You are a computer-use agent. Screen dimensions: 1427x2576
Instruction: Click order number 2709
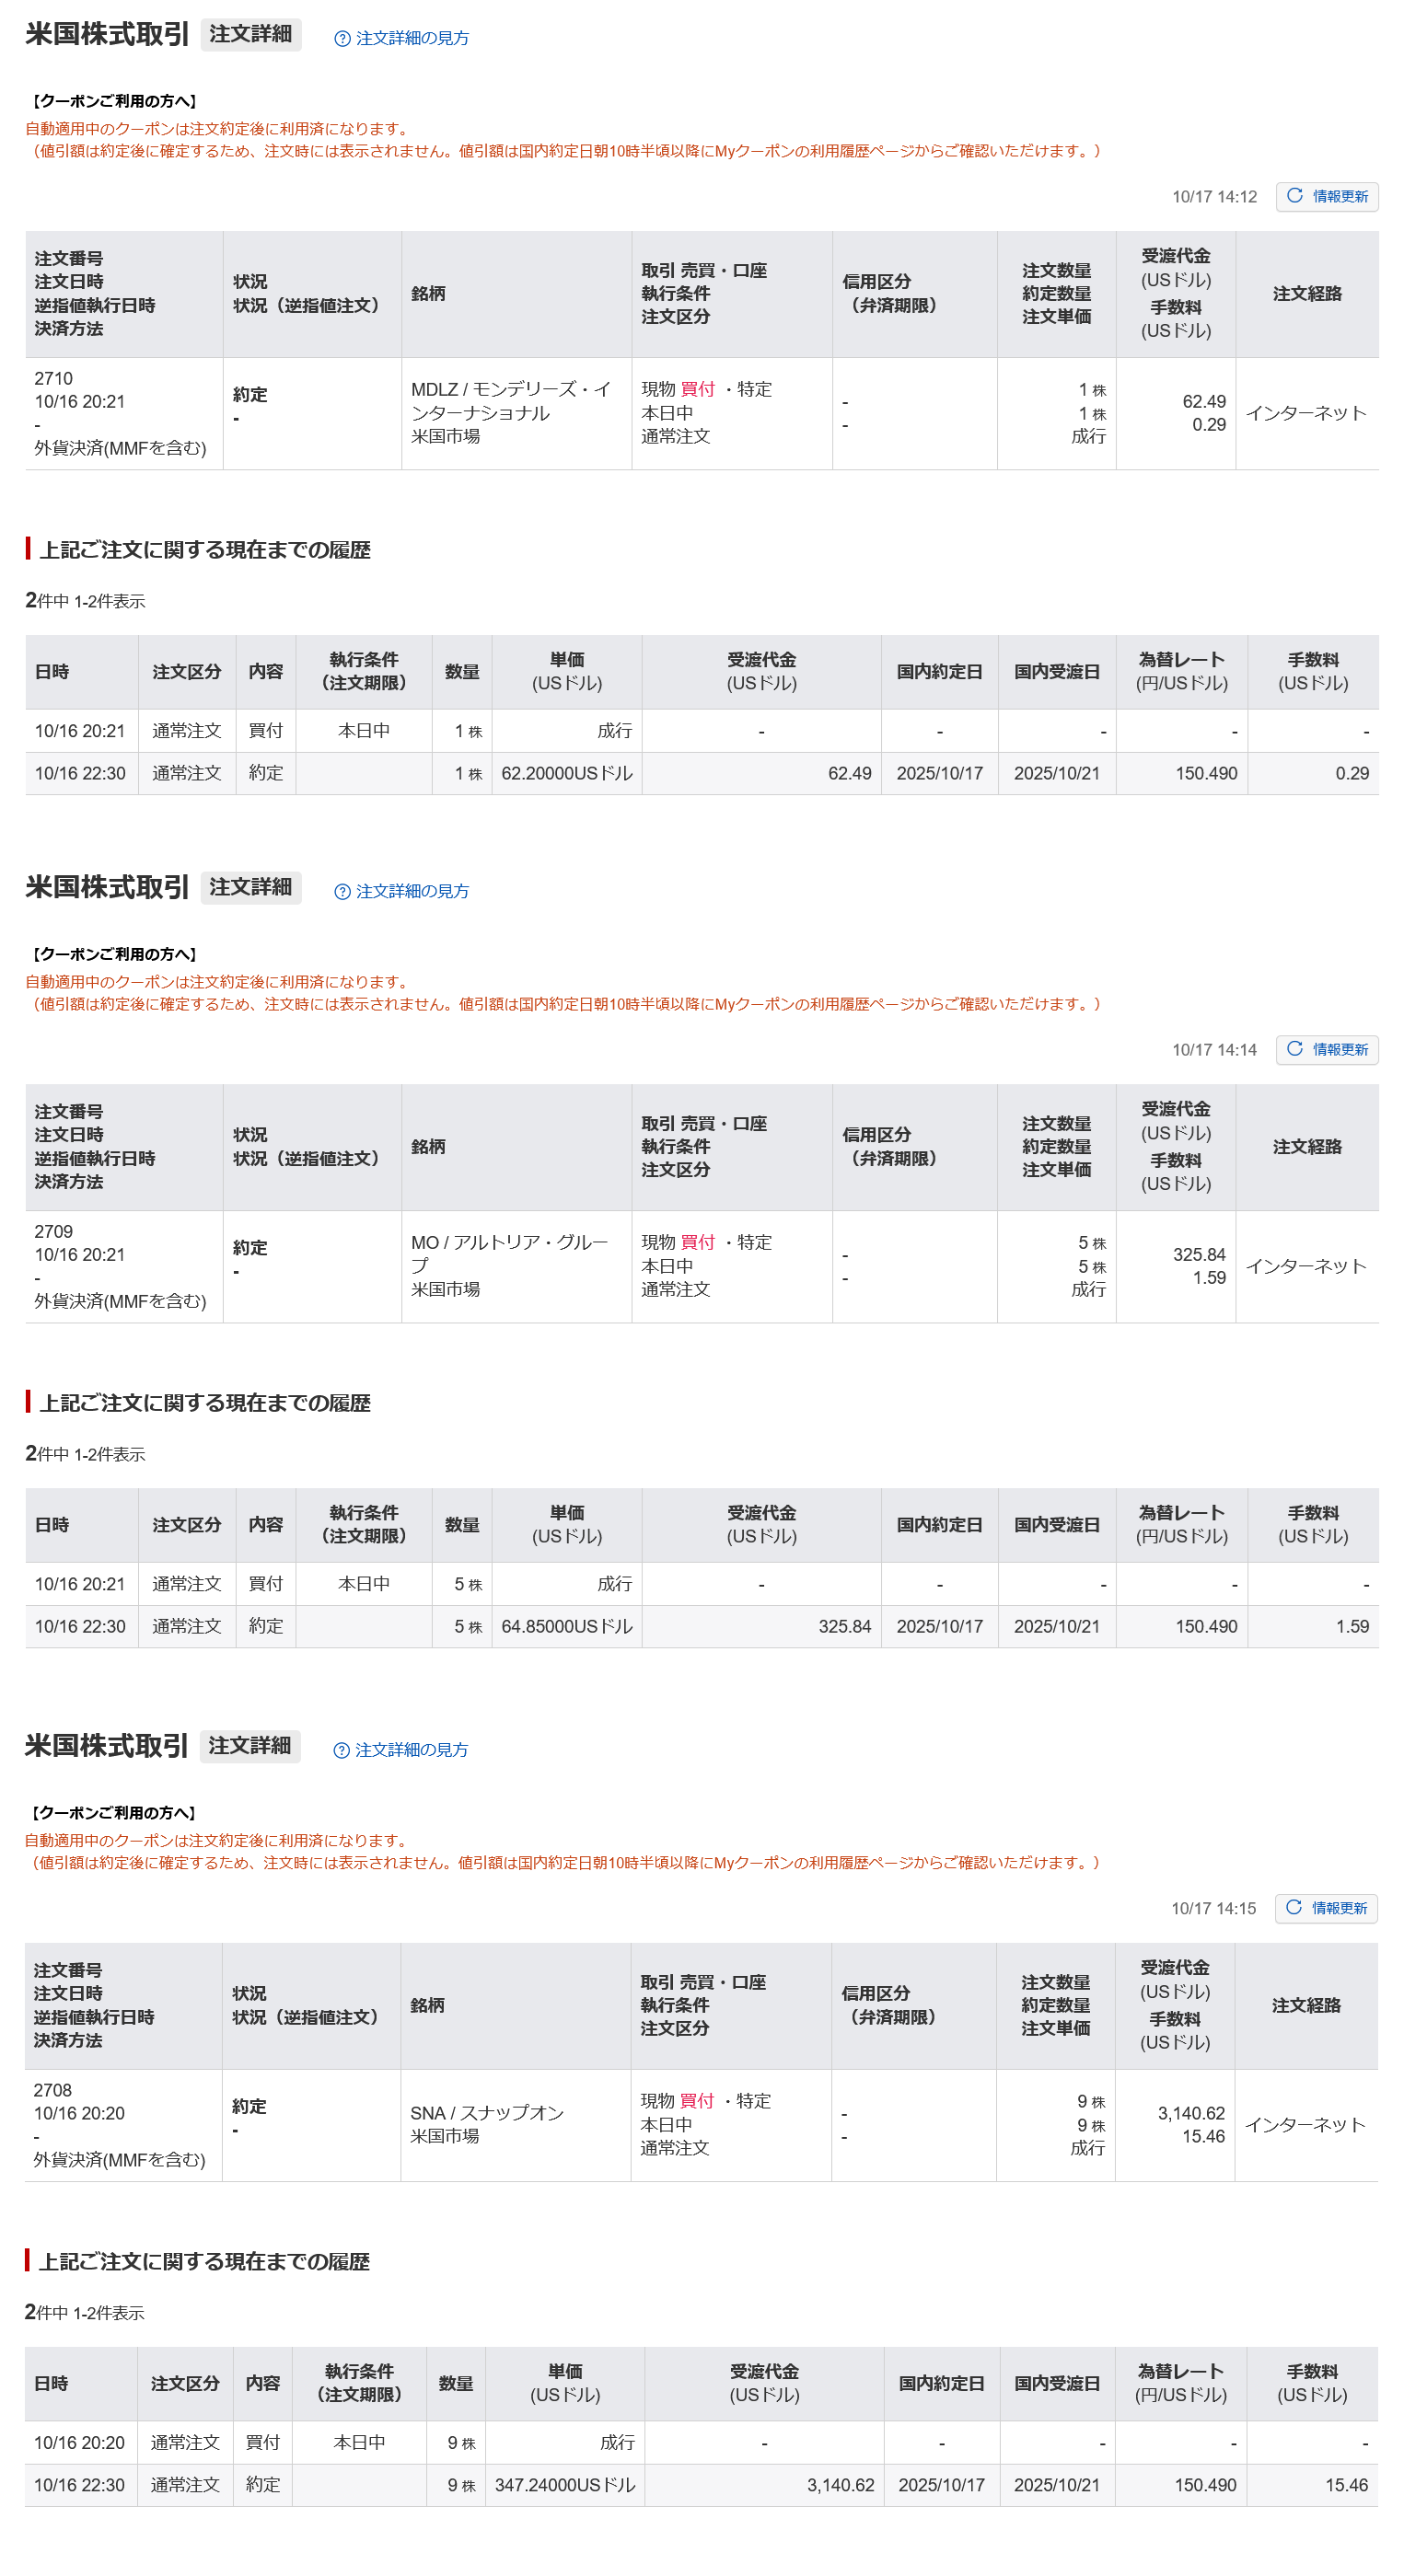click(54, 1232)
